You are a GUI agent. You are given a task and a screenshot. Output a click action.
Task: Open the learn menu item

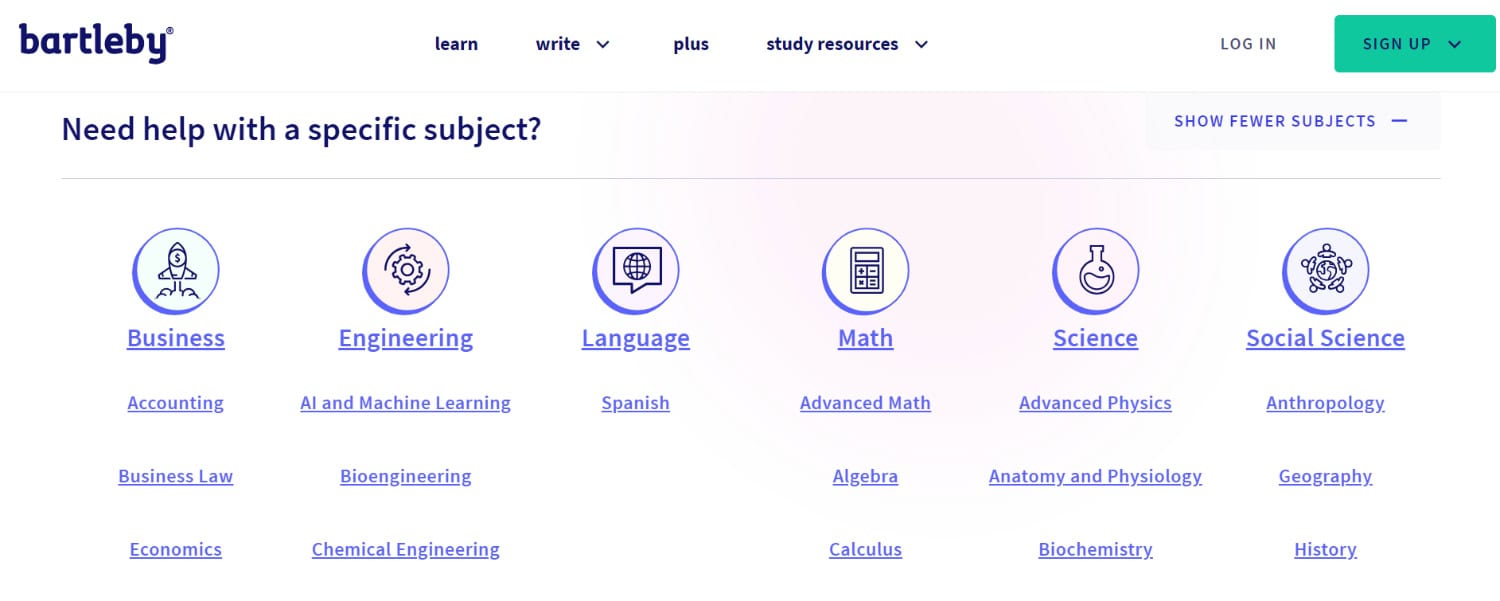coord(456,44)
